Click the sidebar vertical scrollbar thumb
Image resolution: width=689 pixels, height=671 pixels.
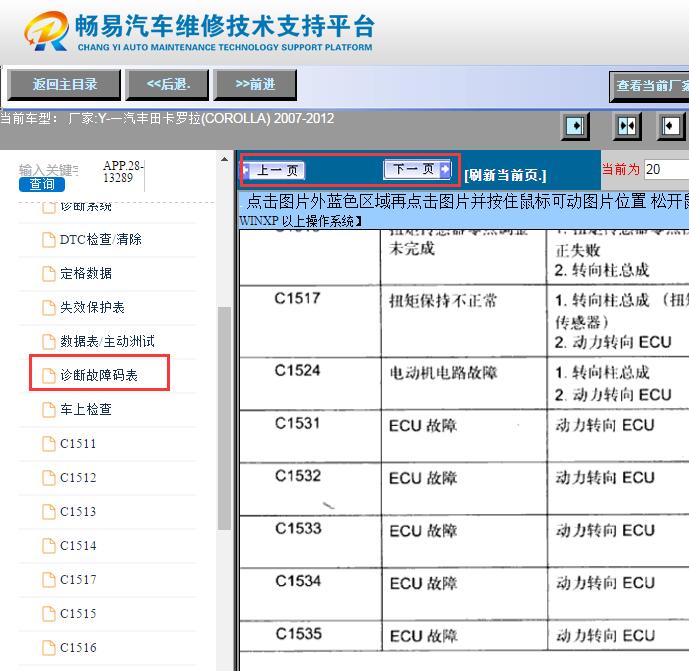tap(225, 418)
